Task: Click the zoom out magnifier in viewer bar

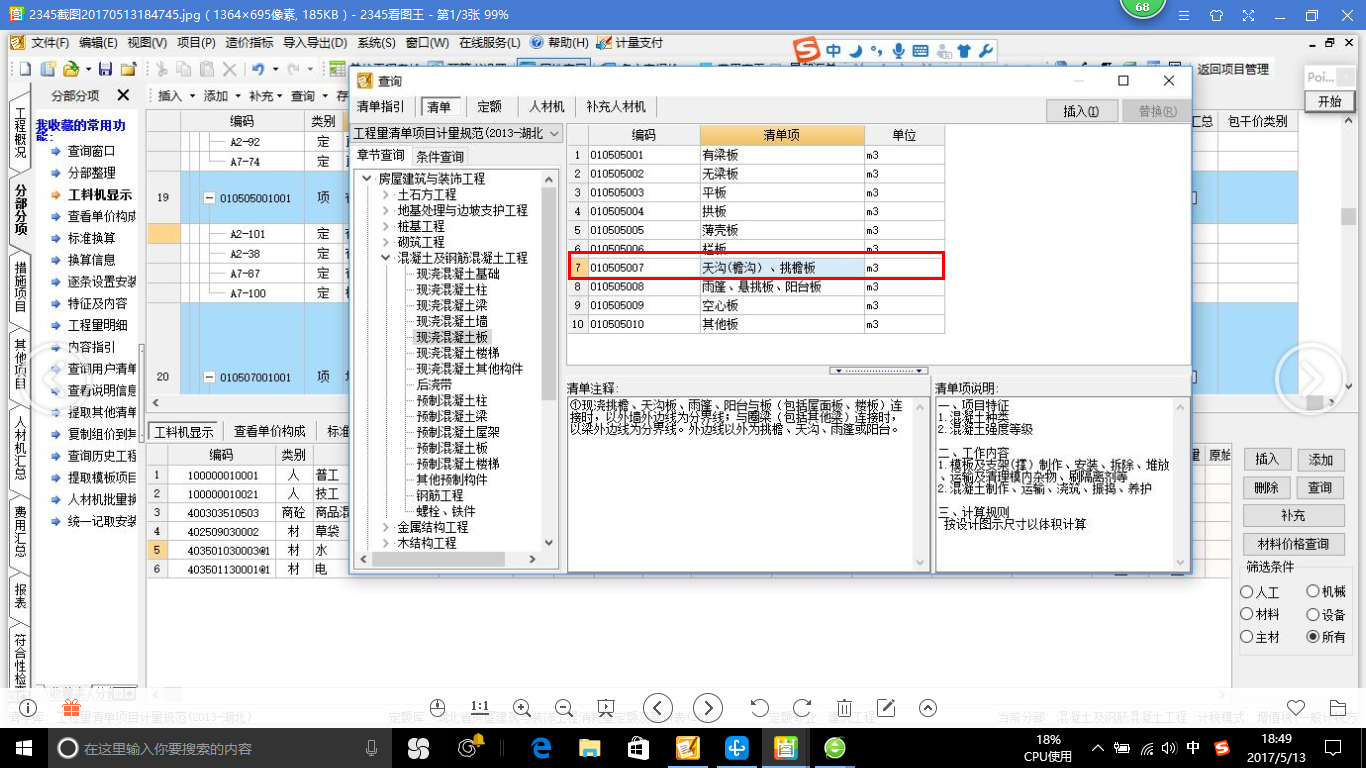Action: coord(564,708)
